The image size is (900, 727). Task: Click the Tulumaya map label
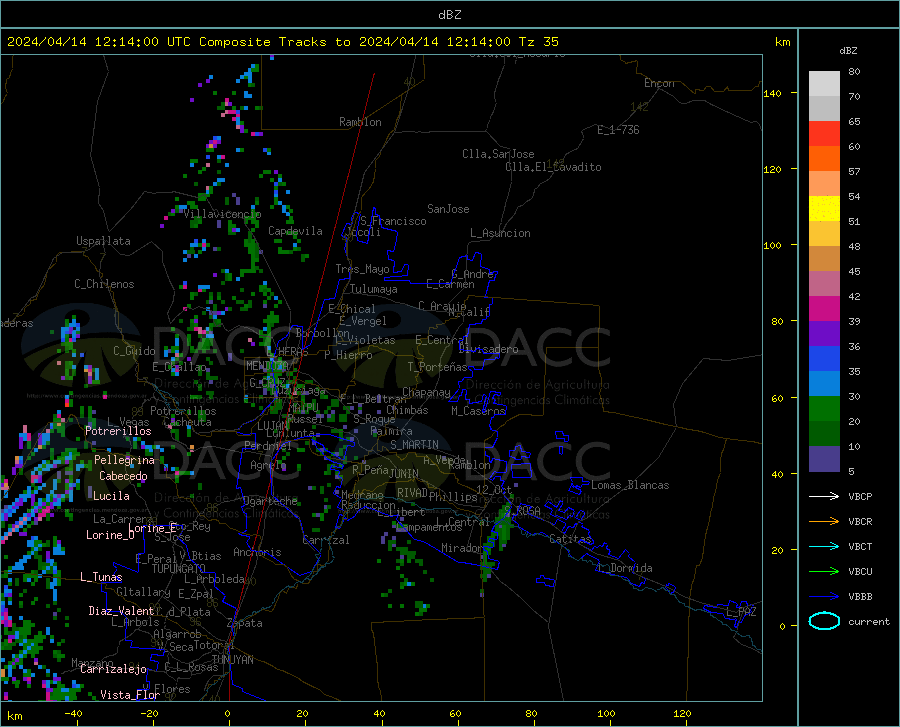tap(374, 289)
